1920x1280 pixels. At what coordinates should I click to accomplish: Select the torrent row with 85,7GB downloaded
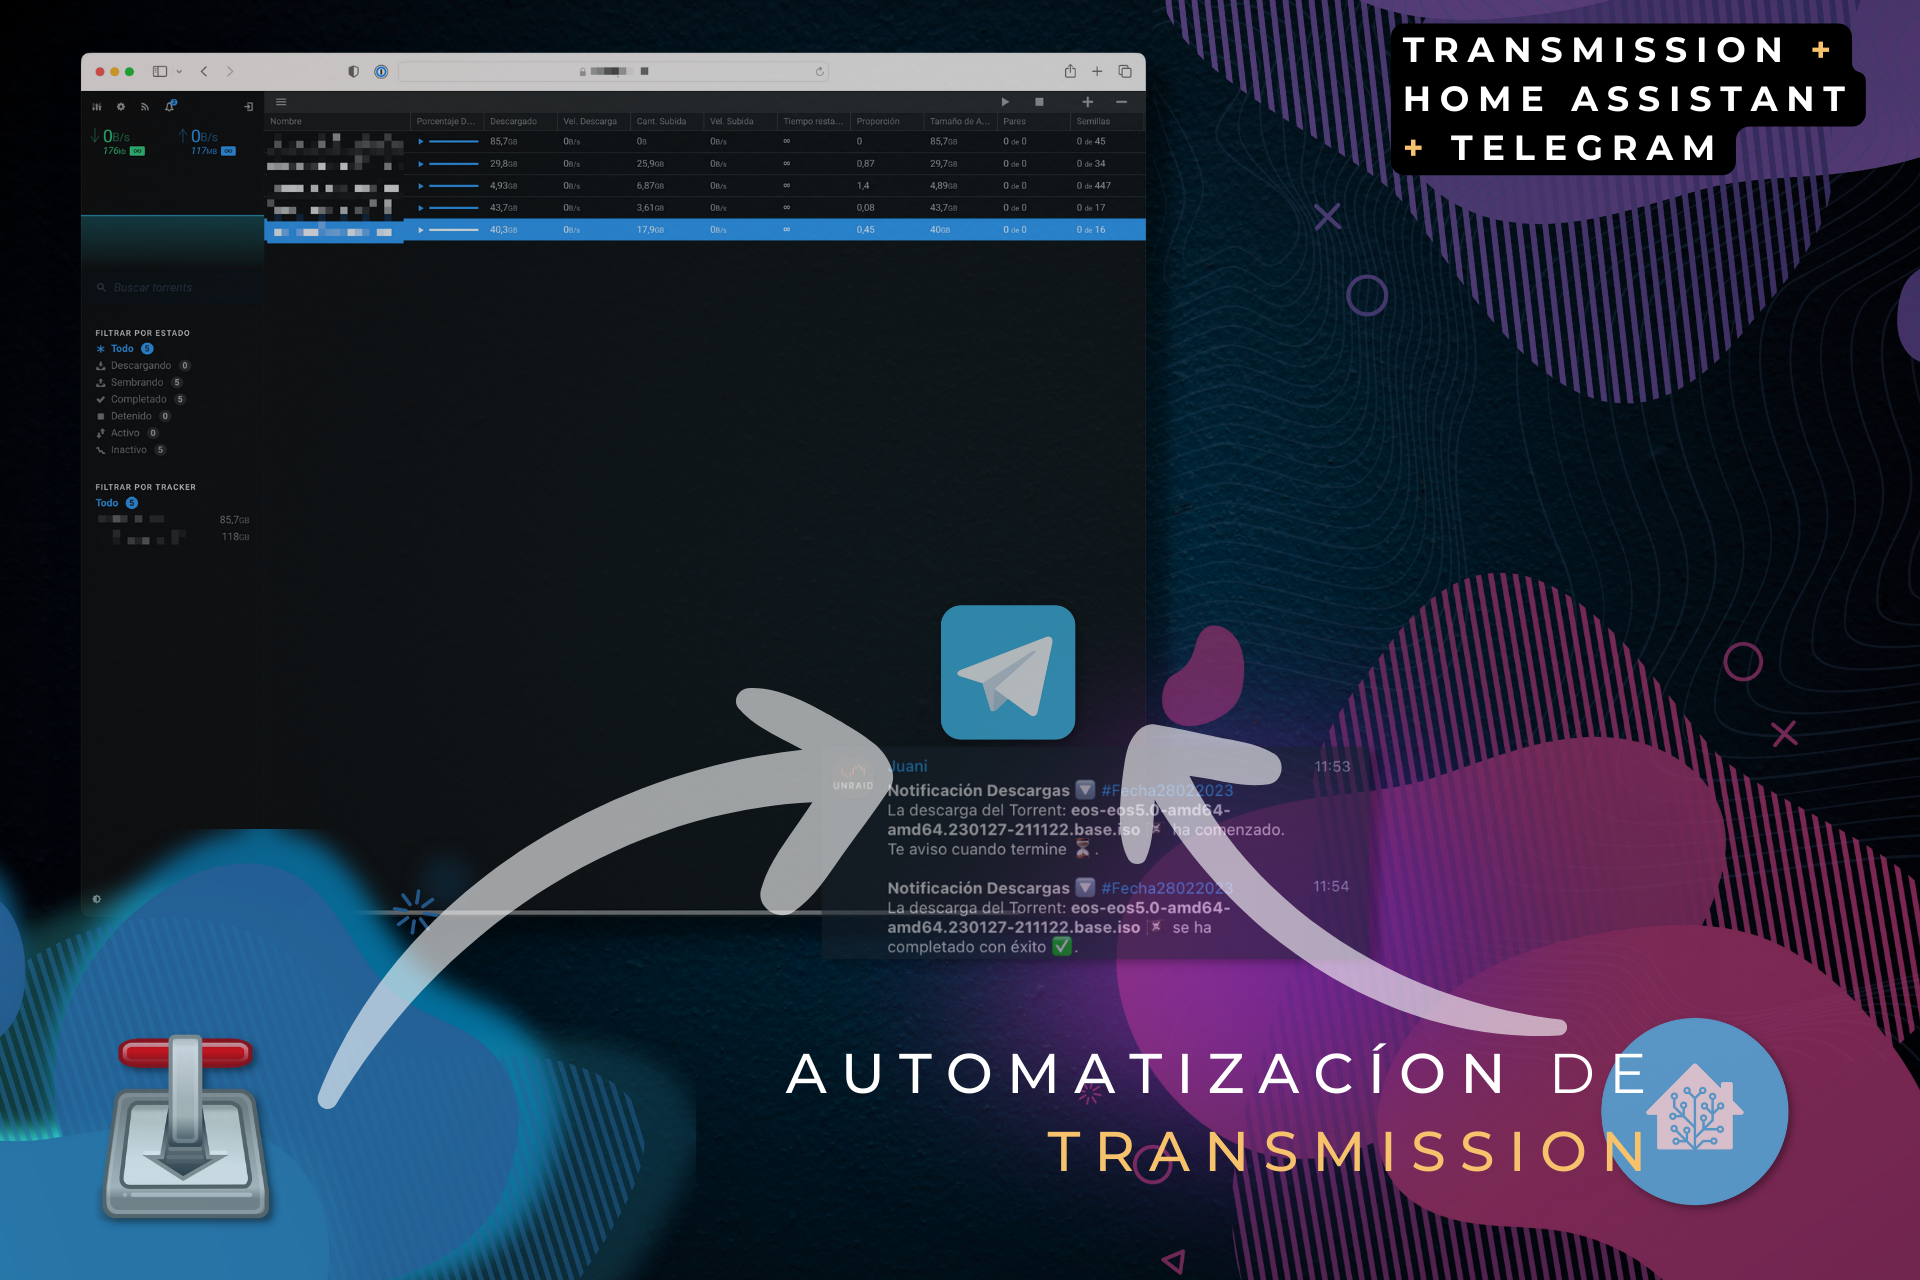click(x=705, y=142)
